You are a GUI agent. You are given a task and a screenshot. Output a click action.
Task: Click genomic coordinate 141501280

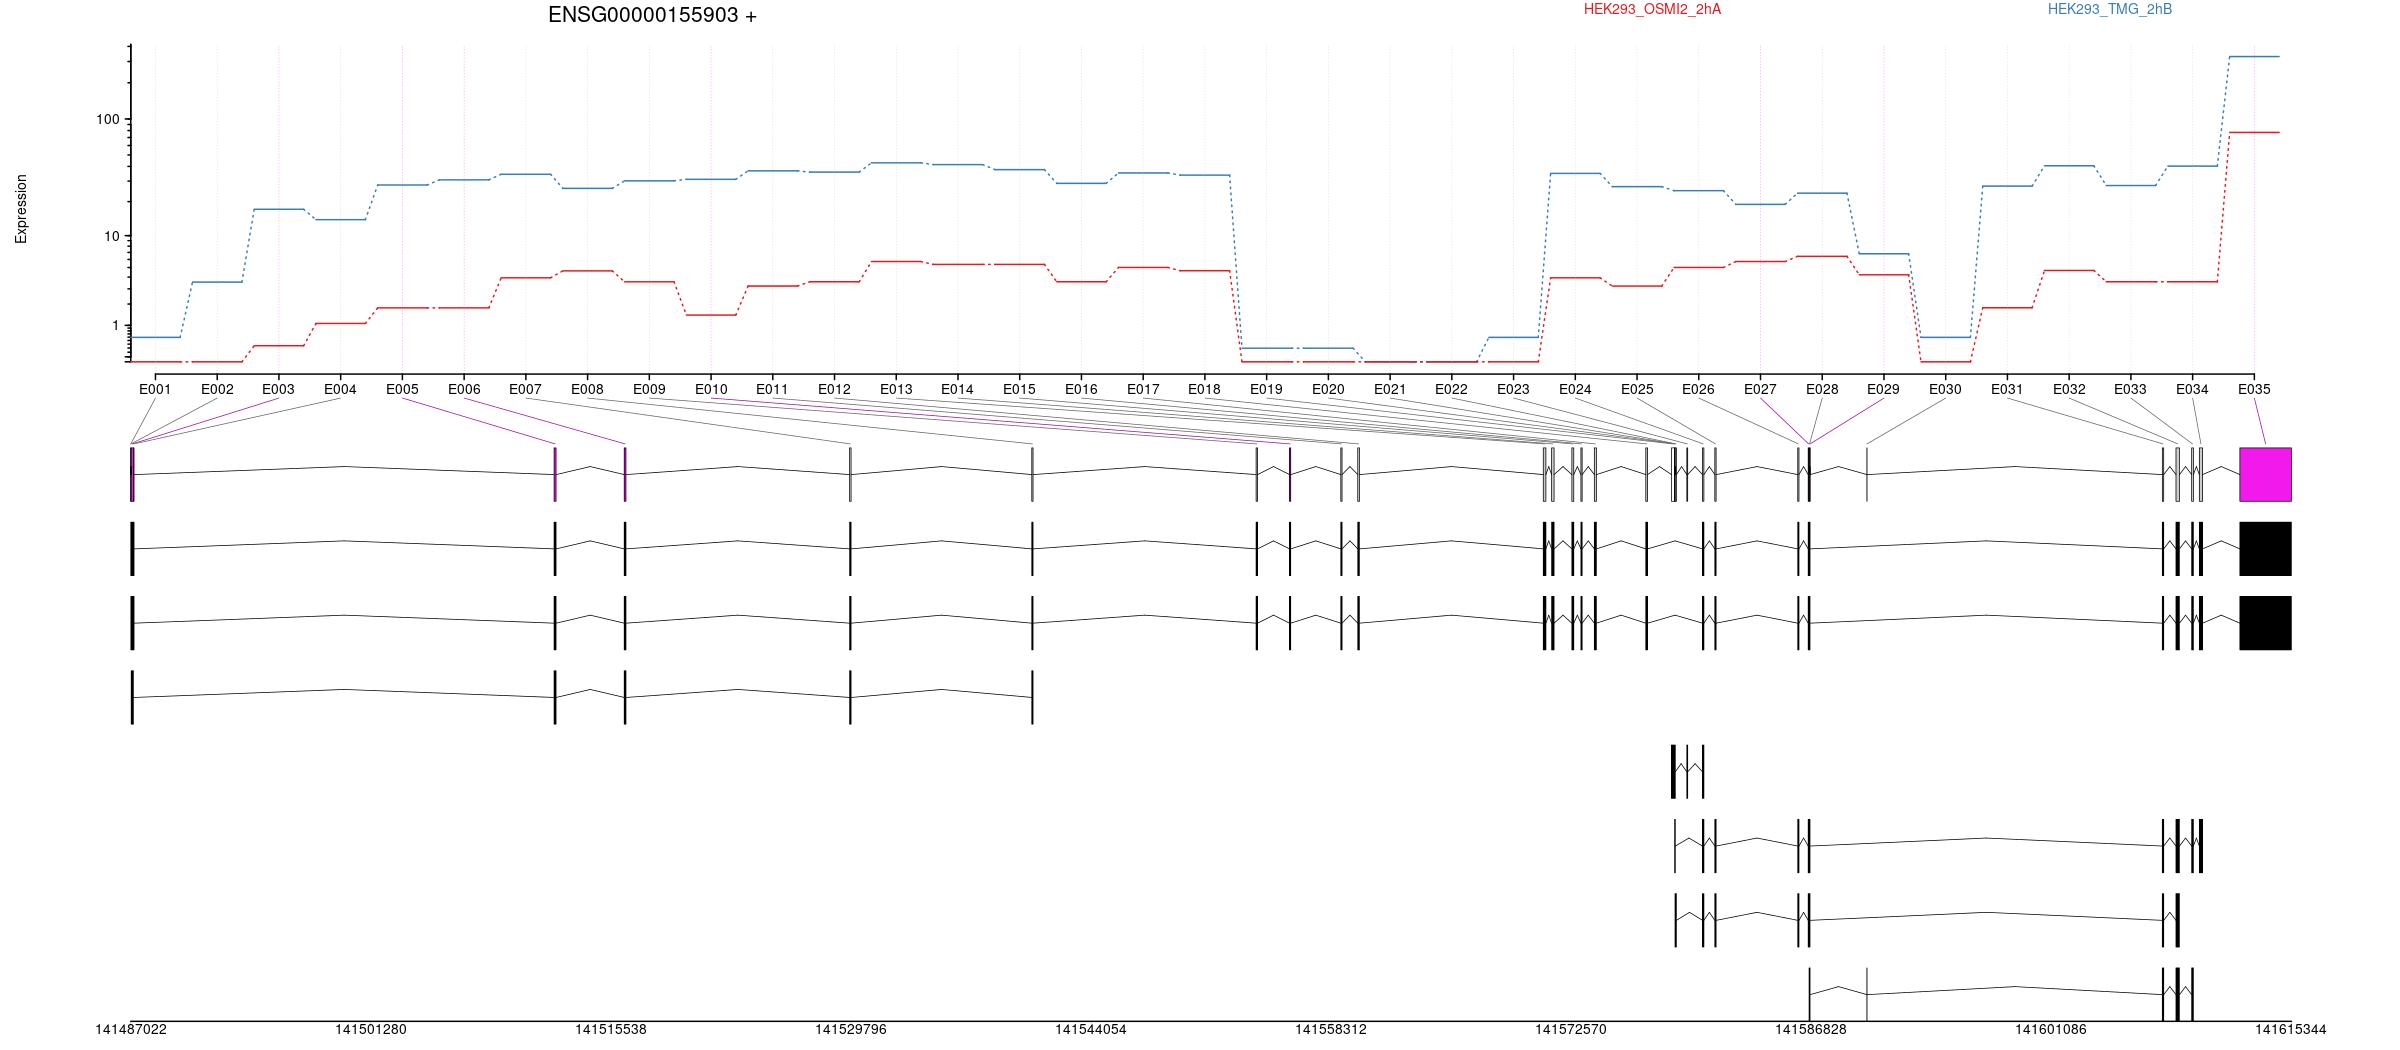371,1029
